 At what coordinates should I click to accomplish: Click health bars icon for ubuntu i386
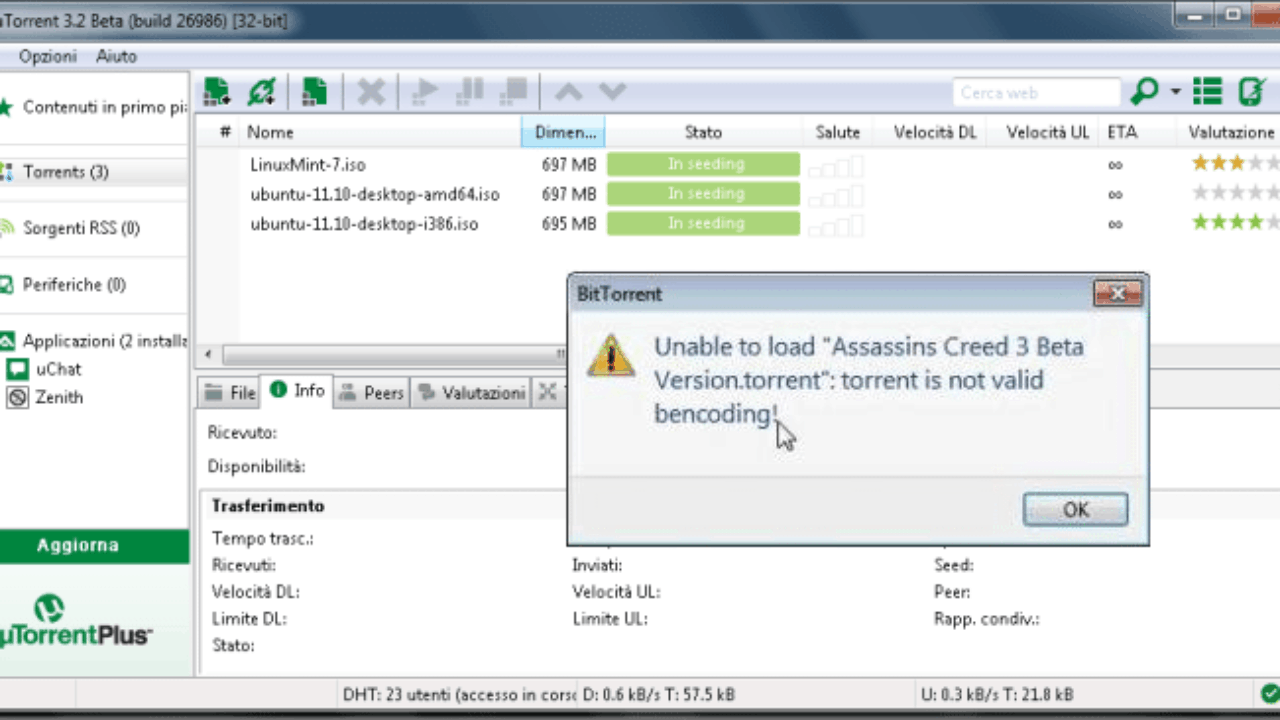click(x=836, y=226)
